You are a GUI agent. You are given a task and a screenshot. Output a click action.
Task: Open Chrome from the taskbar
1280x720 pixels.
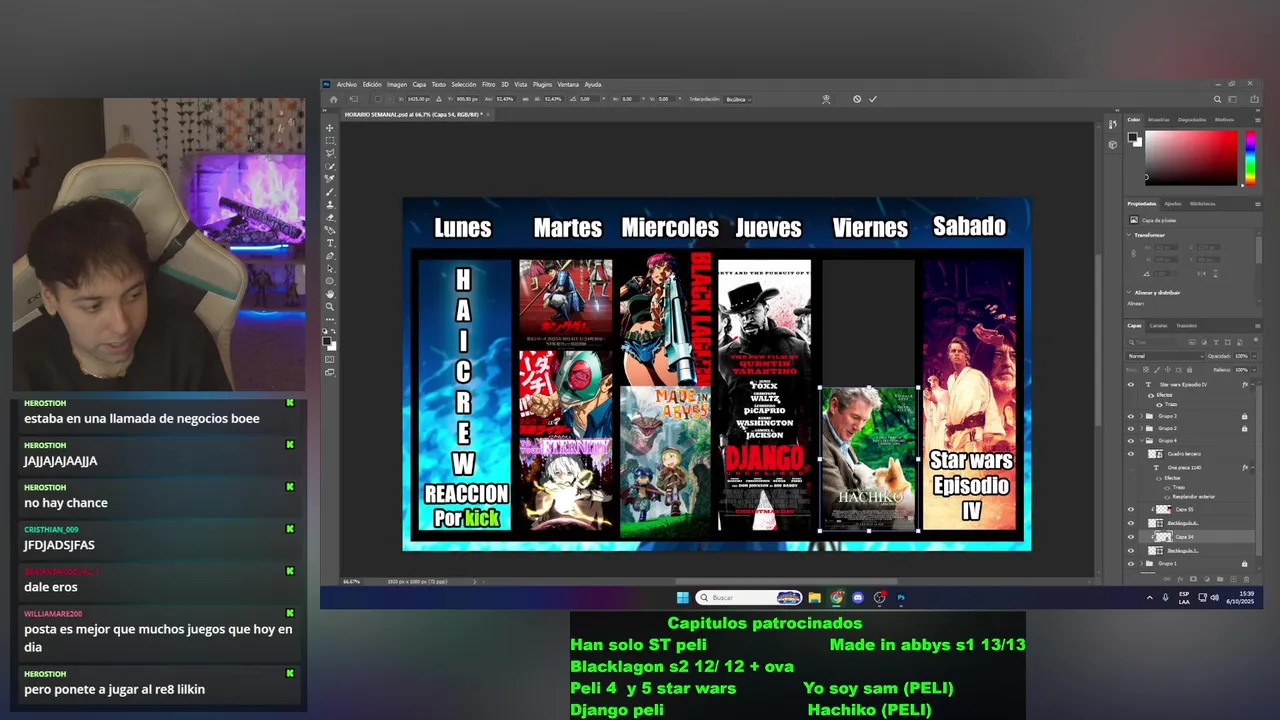point(837,597)
